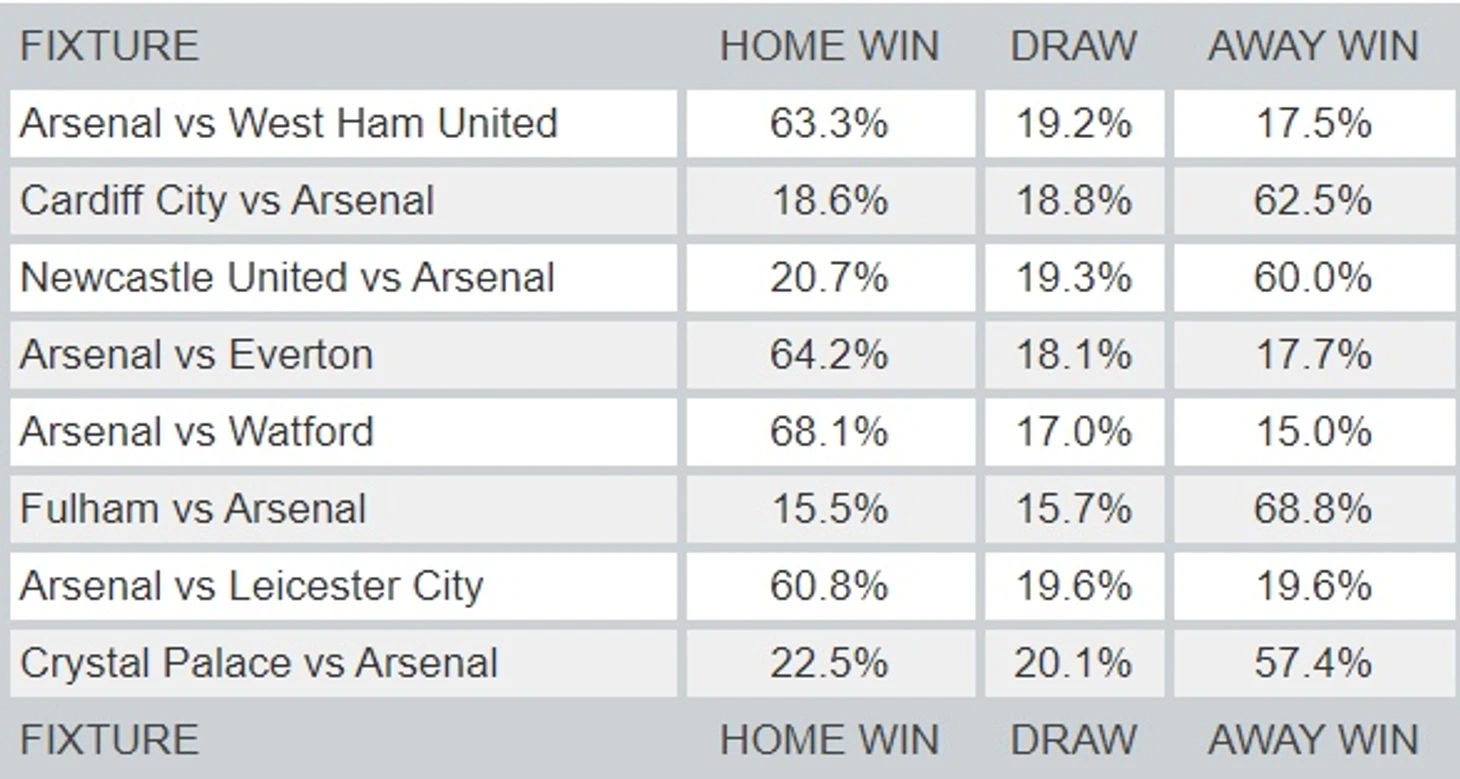Select the HOME WIN column header at top
Screen dimensions: 1460x779
pos(829,46)
